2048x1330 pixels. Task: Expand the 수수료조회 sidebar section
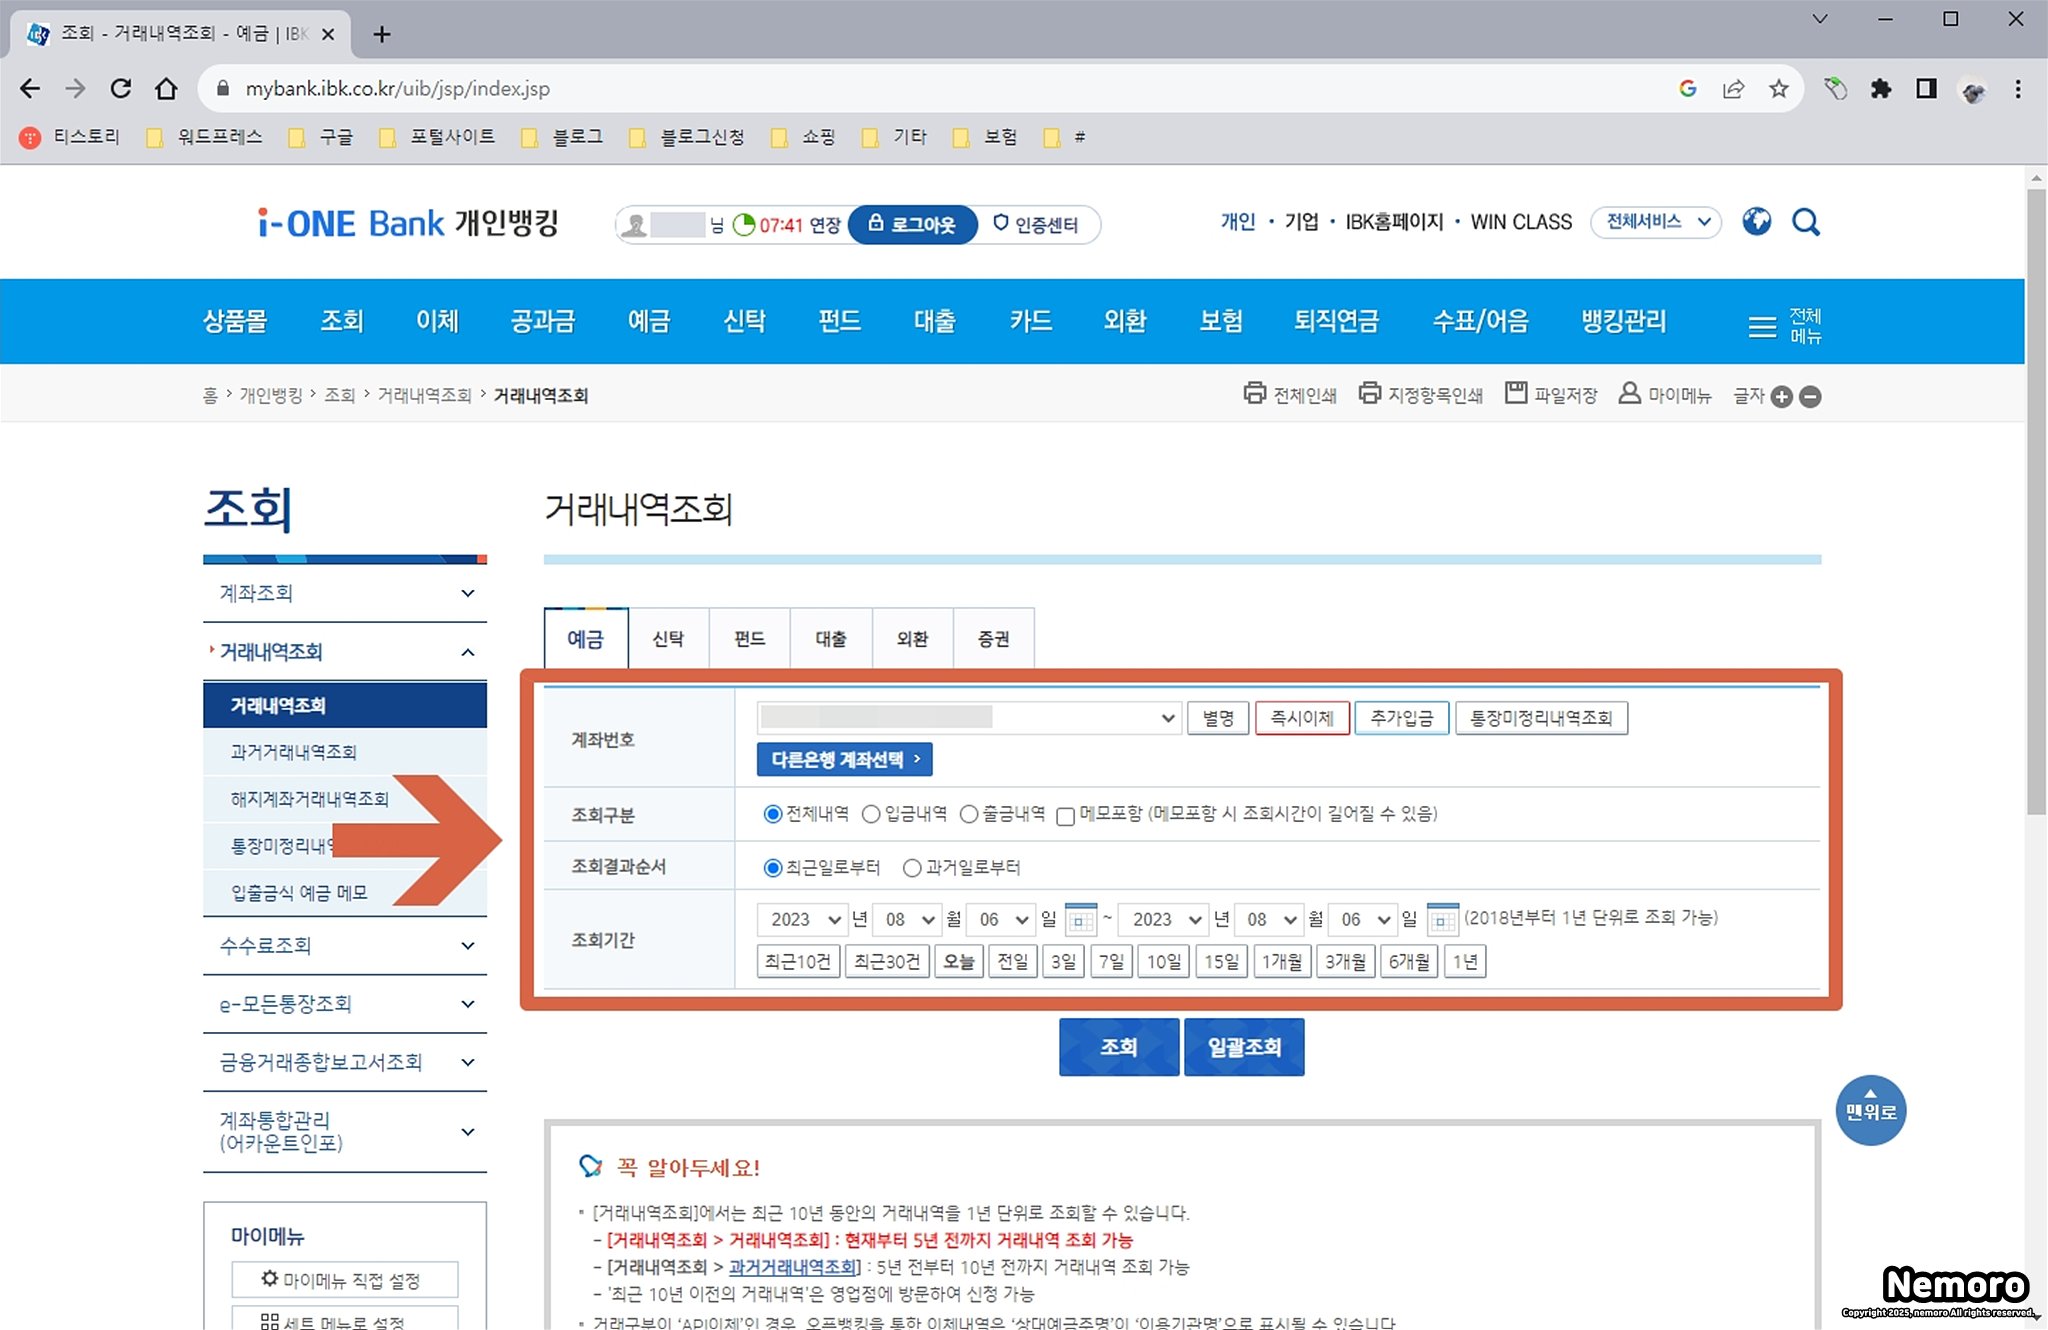(x=344, y=945)
